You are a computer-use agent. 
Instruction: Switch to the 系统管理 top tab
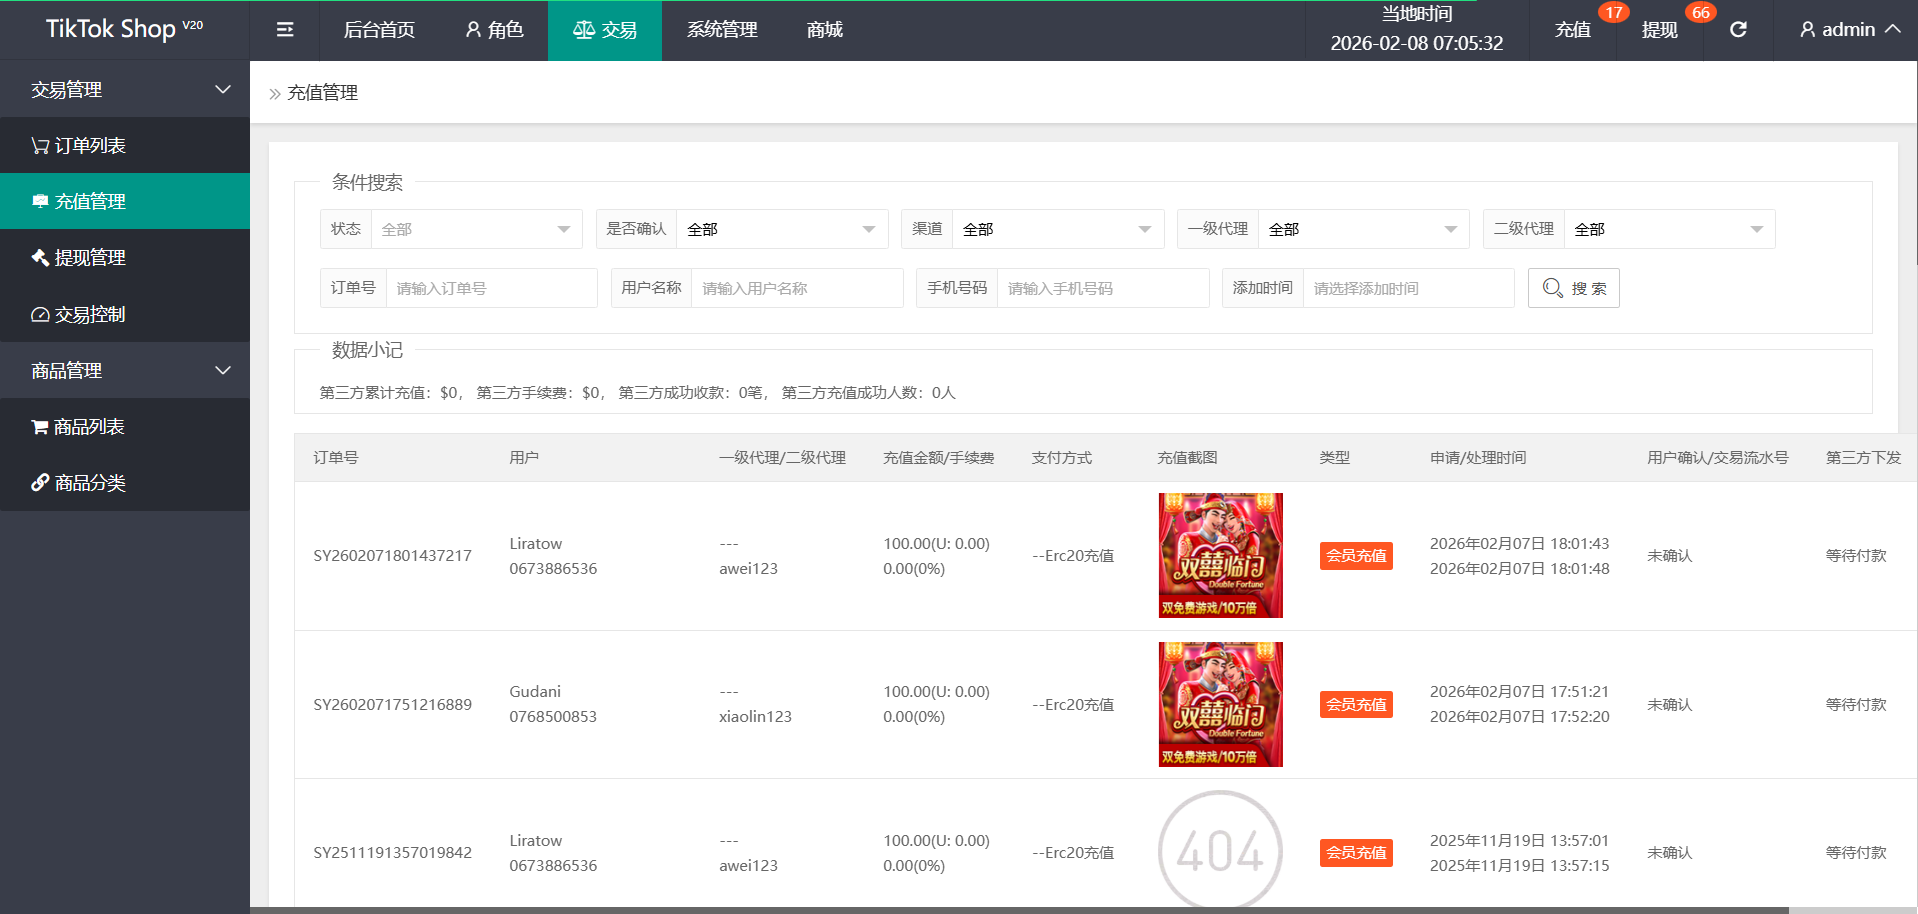(722, 30)
